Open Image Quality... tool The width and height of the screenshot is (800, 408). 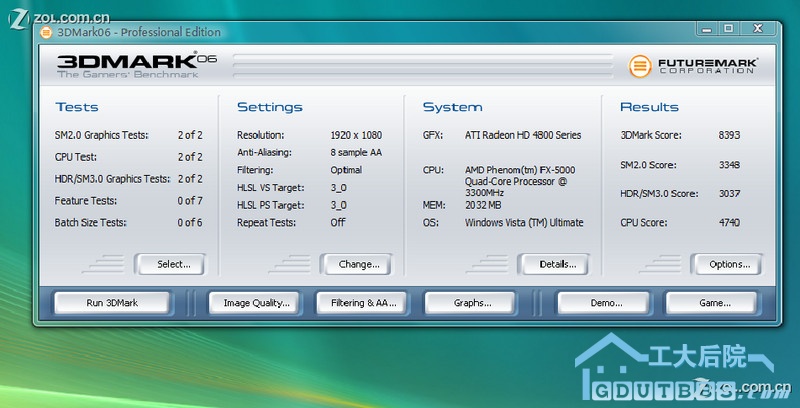pyautogui.click(x=253, y=303)
